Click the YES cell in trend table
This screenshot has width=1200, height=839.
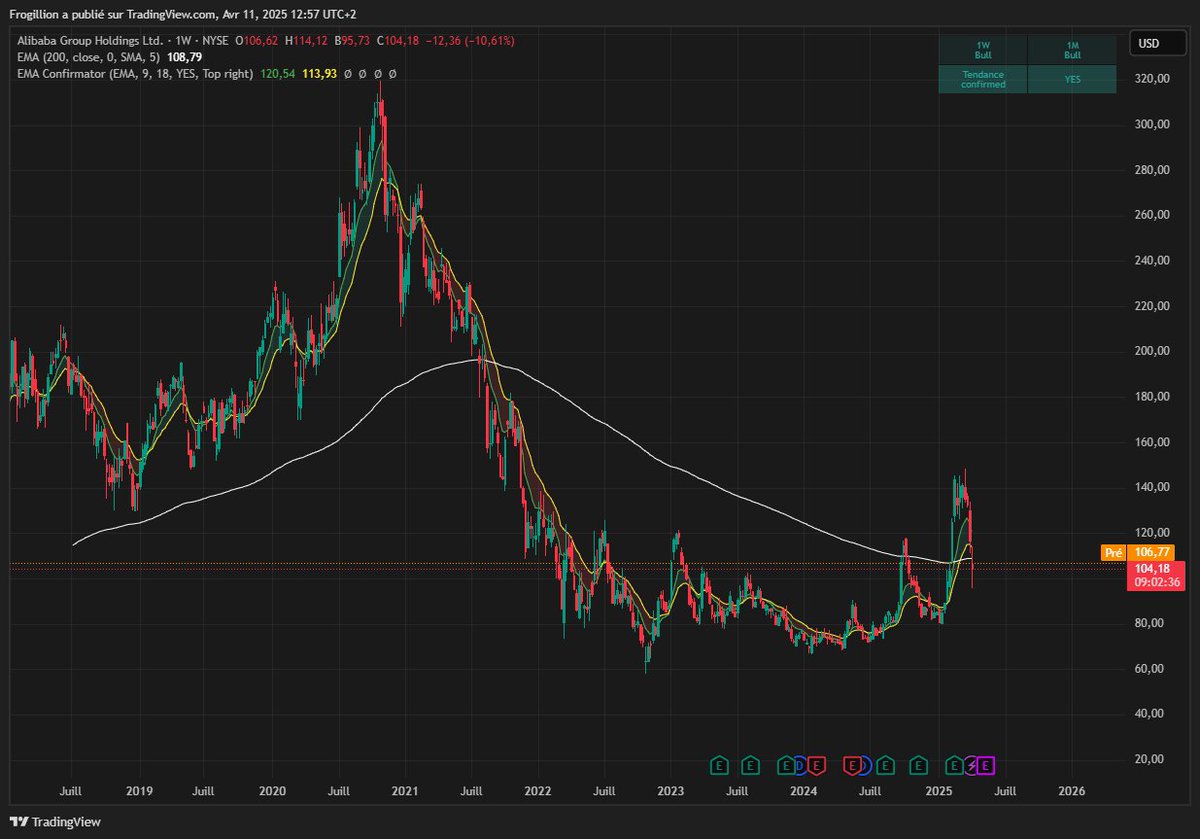click(x=1072, y=79)
